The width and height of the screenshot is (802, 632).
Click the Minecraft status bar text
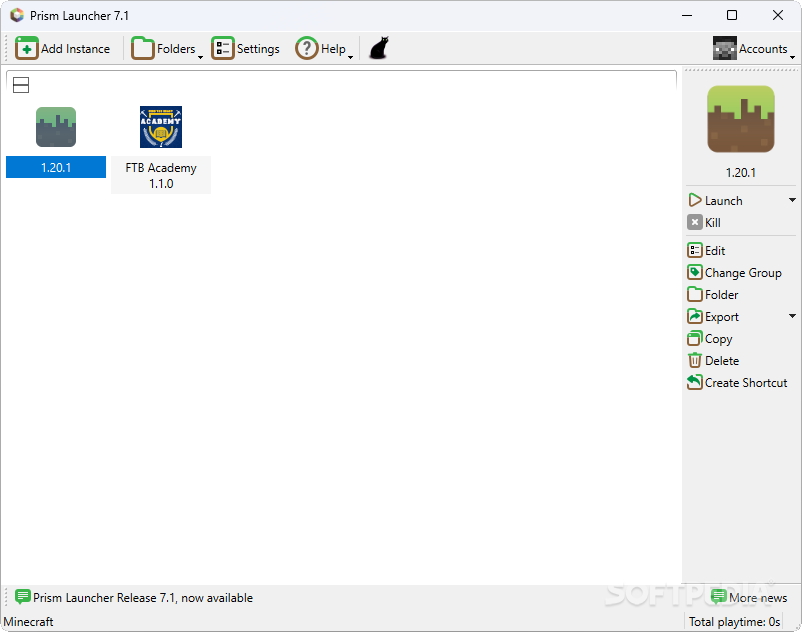[x=28, y=622]
